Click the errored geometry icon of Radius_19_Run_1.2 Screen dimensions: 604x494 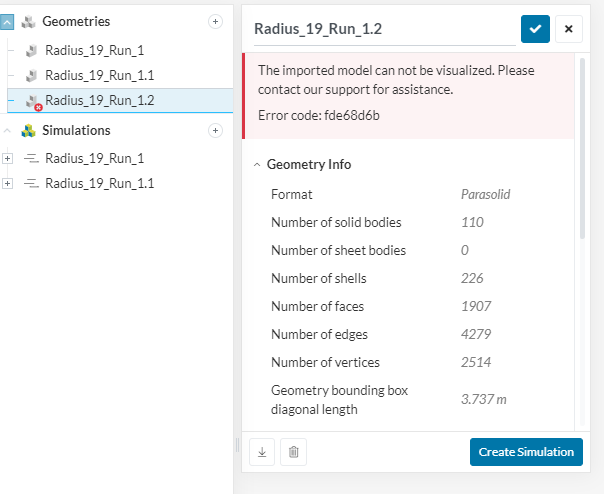click(x=33, y=102)
